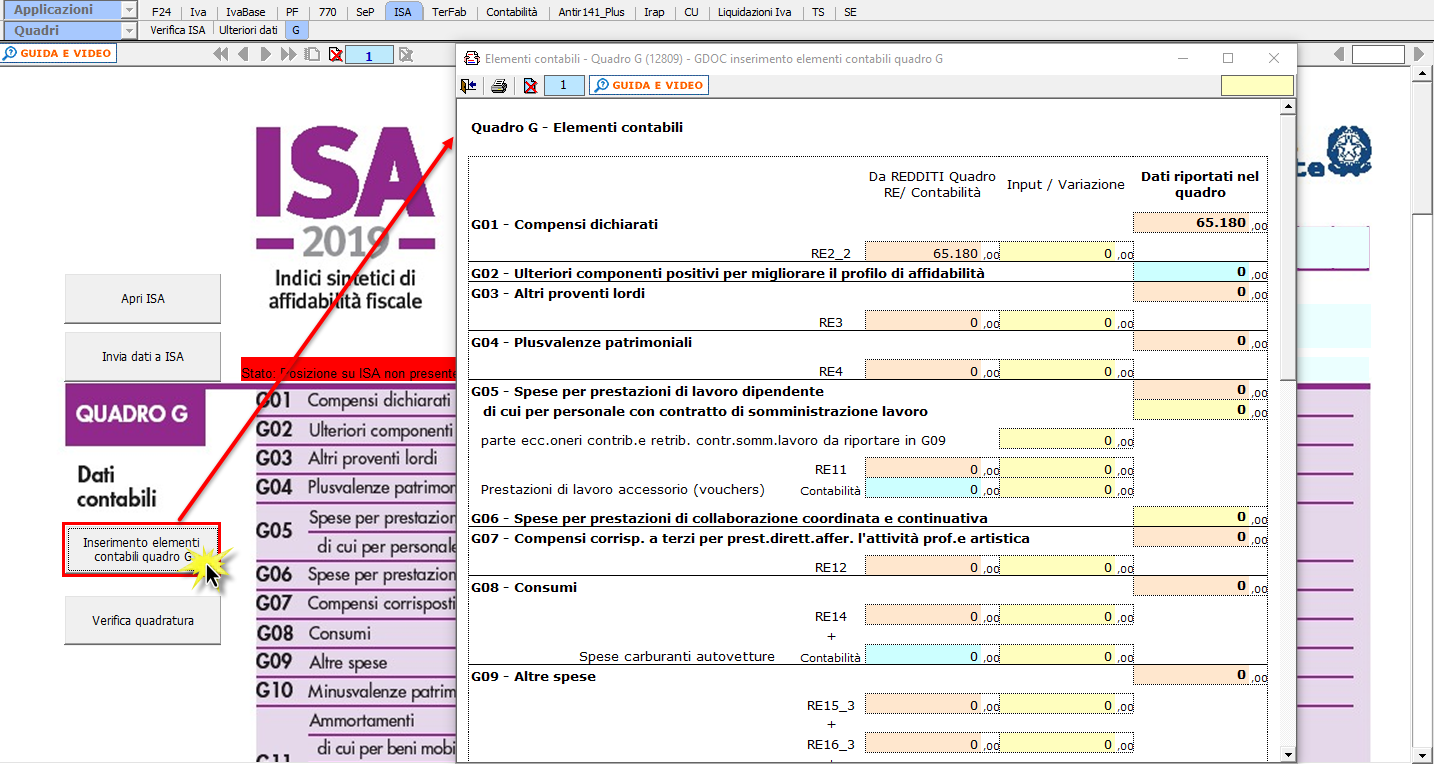This screenshot has width=1434, height=764.
Task: Go to next record in main toolbar
Action: (x=266, y=54)
